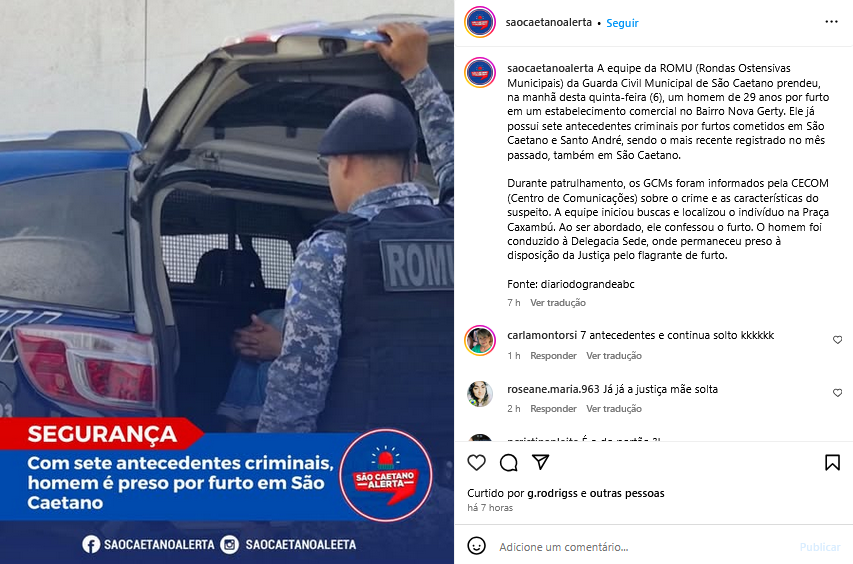Screen dimensions: 853x564
Task: Like the post with the heart icon
Action: [477, 462]
